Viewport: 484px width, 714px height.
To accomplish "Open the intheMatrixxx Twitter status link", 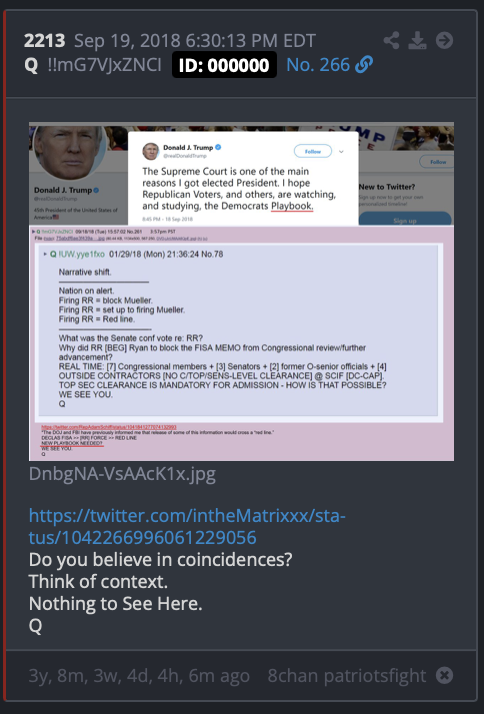I will pos(187,527).
